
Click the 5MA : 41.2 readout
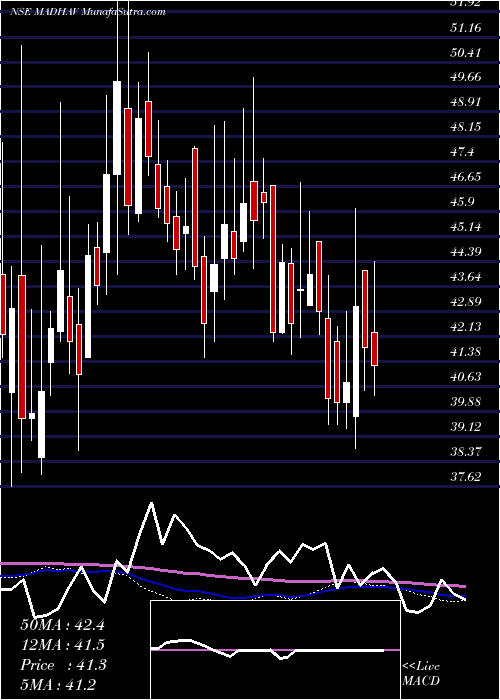58,685
